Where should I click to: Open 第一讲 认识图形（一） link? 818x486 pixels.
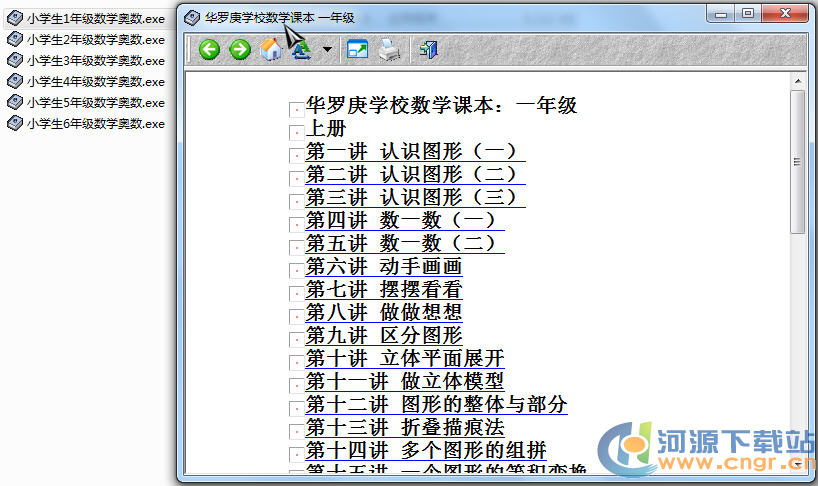click(415, 151)
